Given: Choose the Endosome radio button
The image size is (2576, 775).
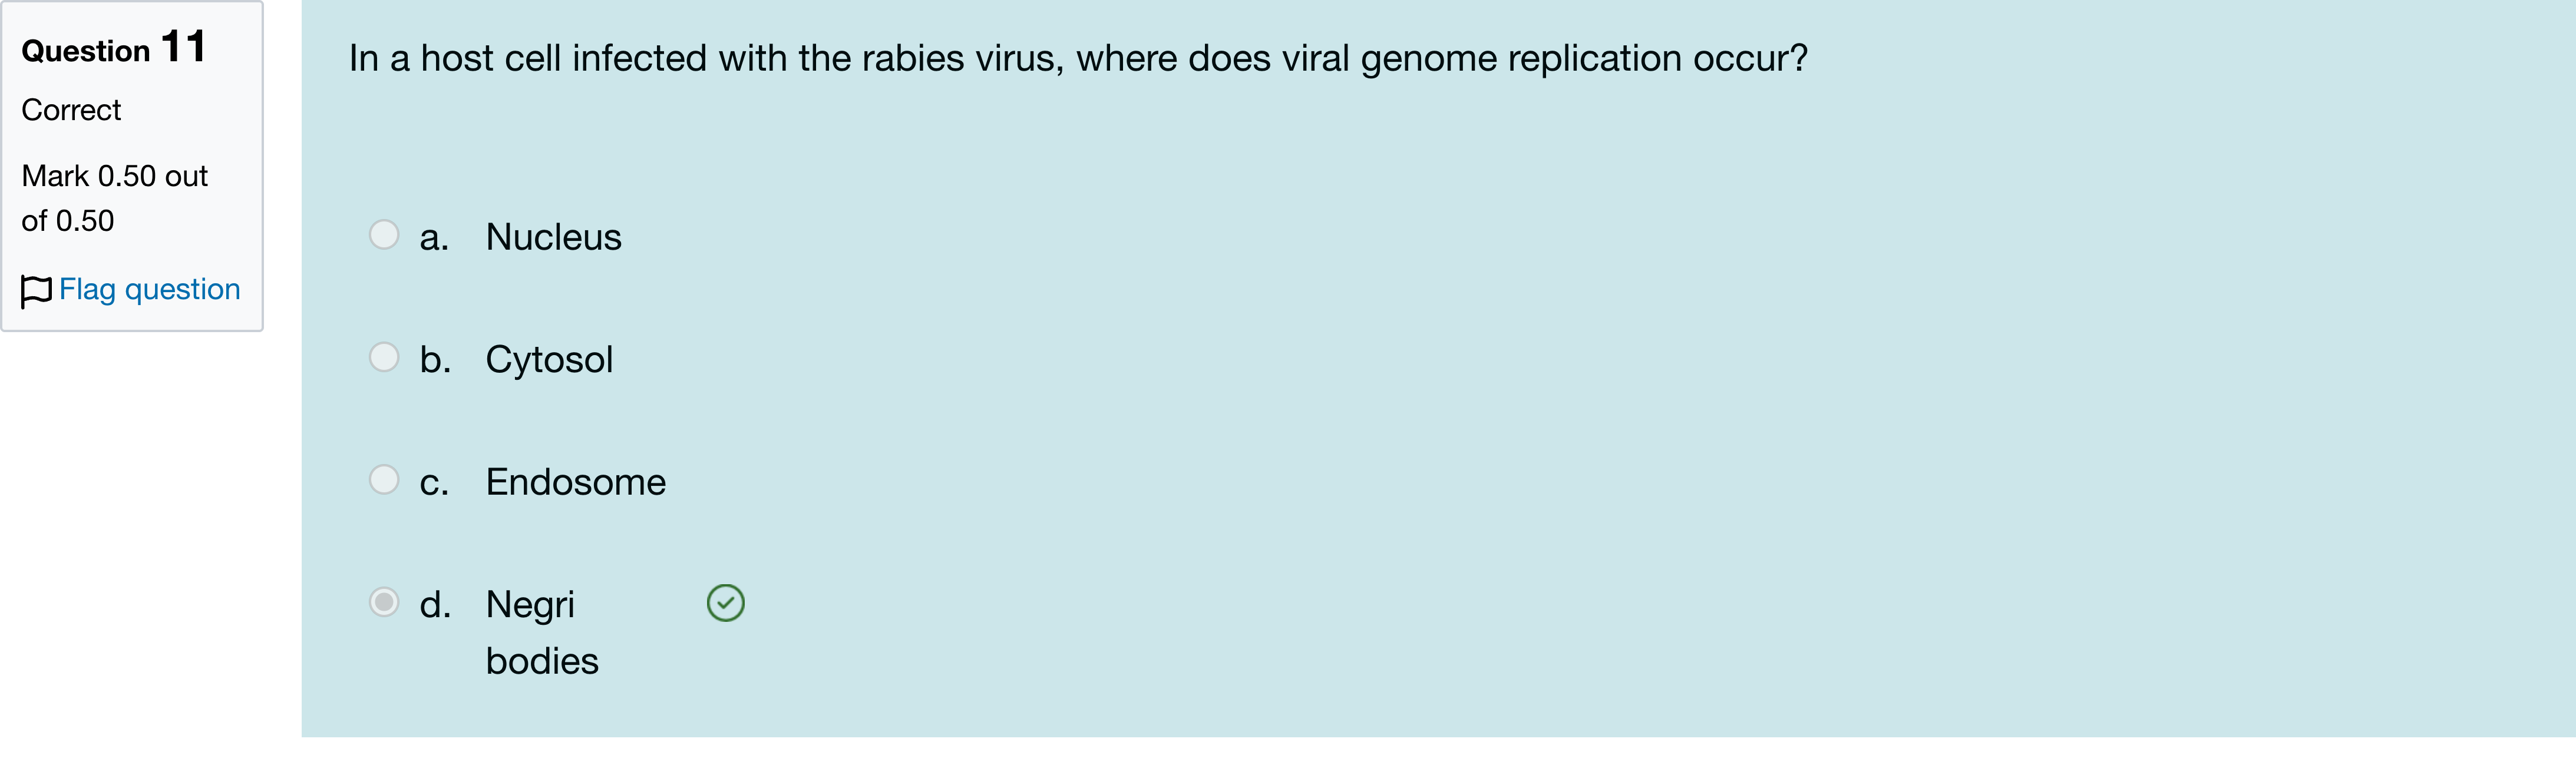Looking at the screenshot, I should pyautogui.click(x=384, y=480).
